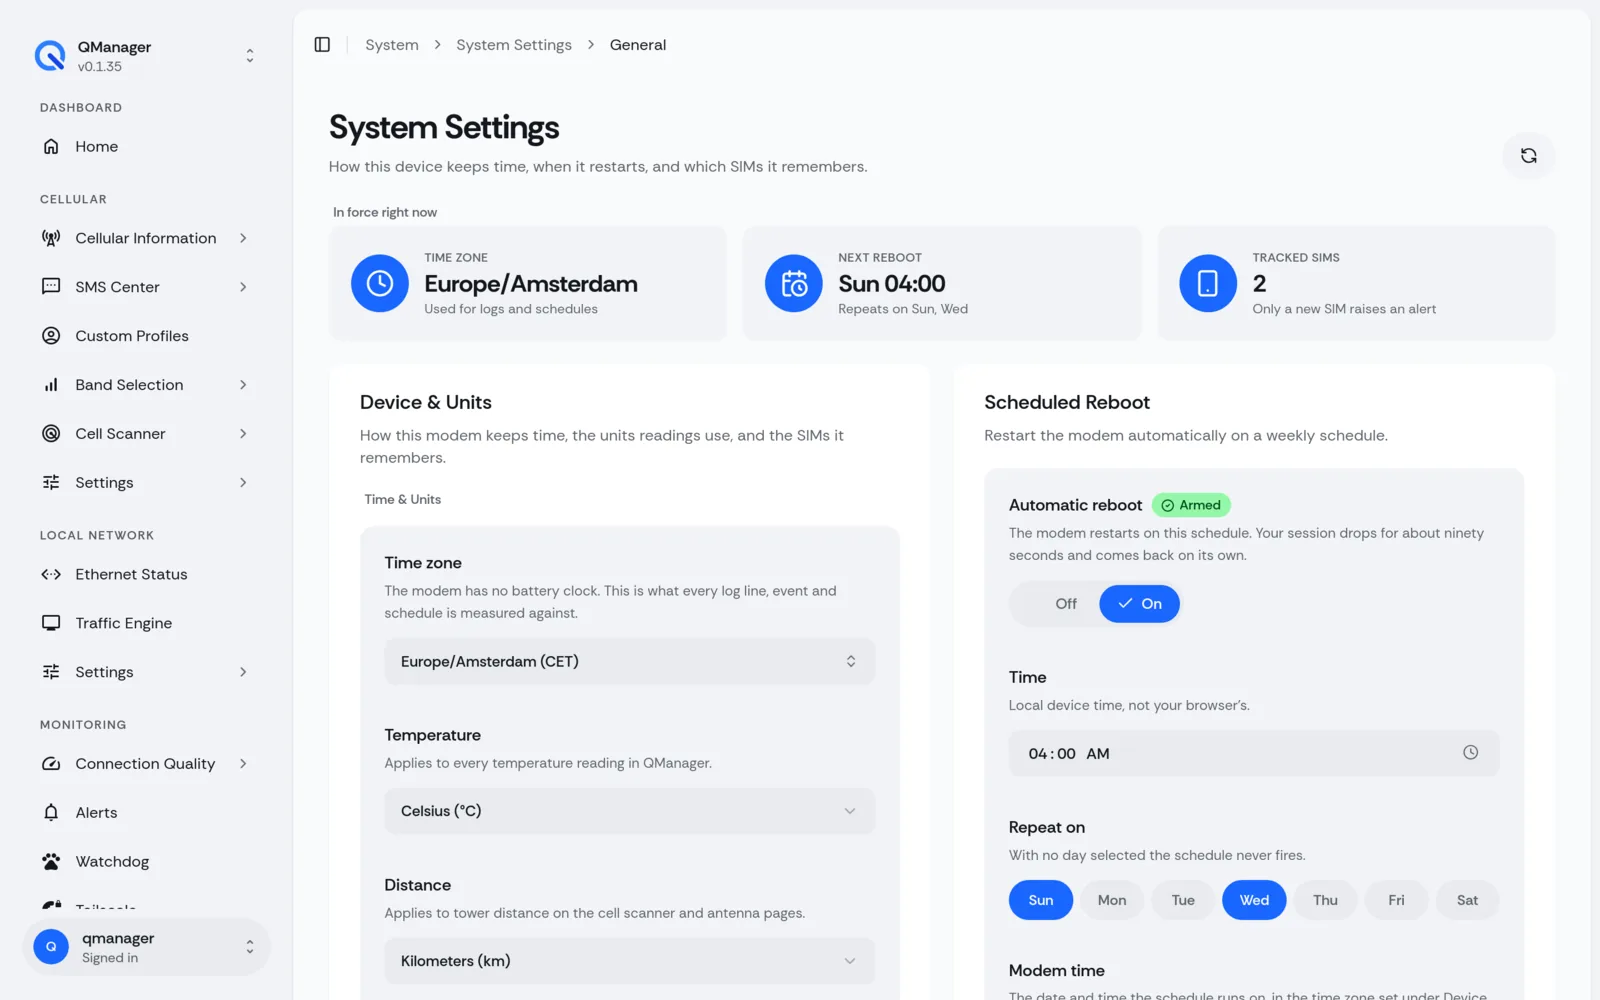Click the Cellular Settings sliders icon
Viewport: 1600px width, 1000px height.
[x=51, y=483]
